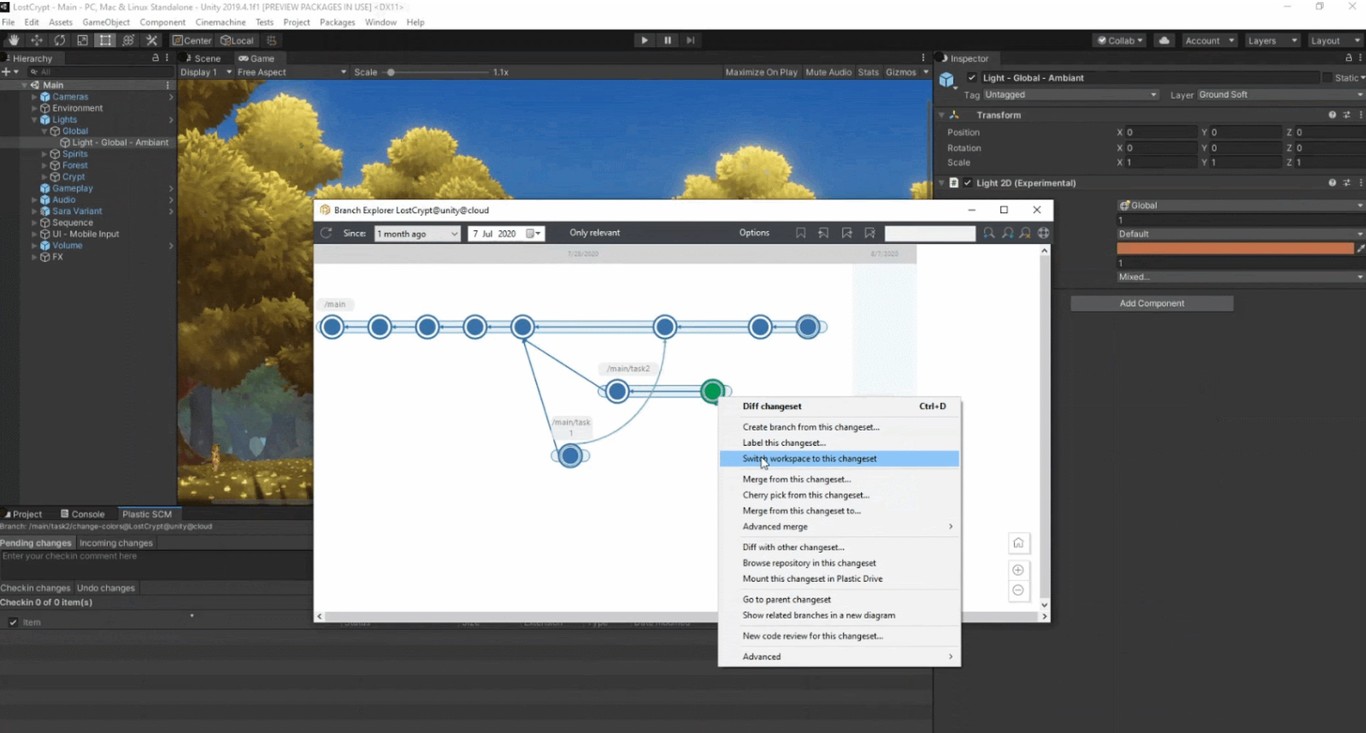
Task: Open the custom editor tools icon
Action: [152, 40]
